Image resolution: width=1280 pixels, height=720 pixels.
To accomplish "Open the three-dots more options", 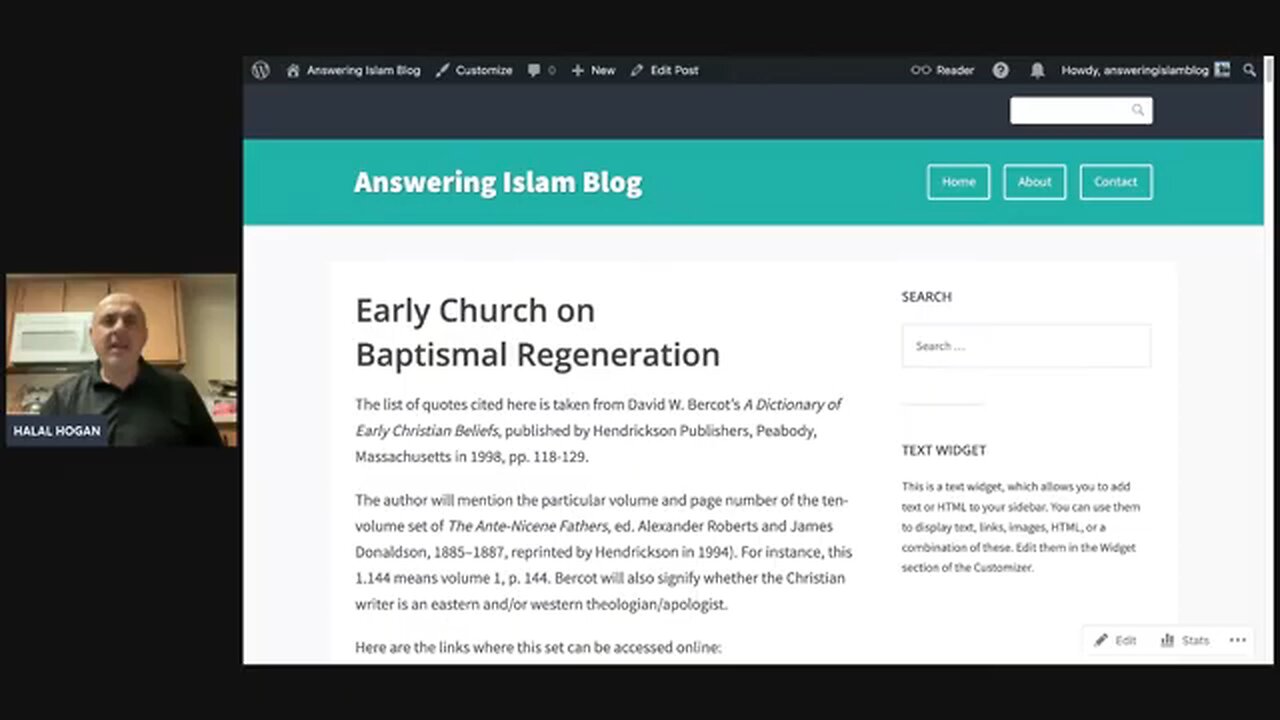I will point(1238,640).
